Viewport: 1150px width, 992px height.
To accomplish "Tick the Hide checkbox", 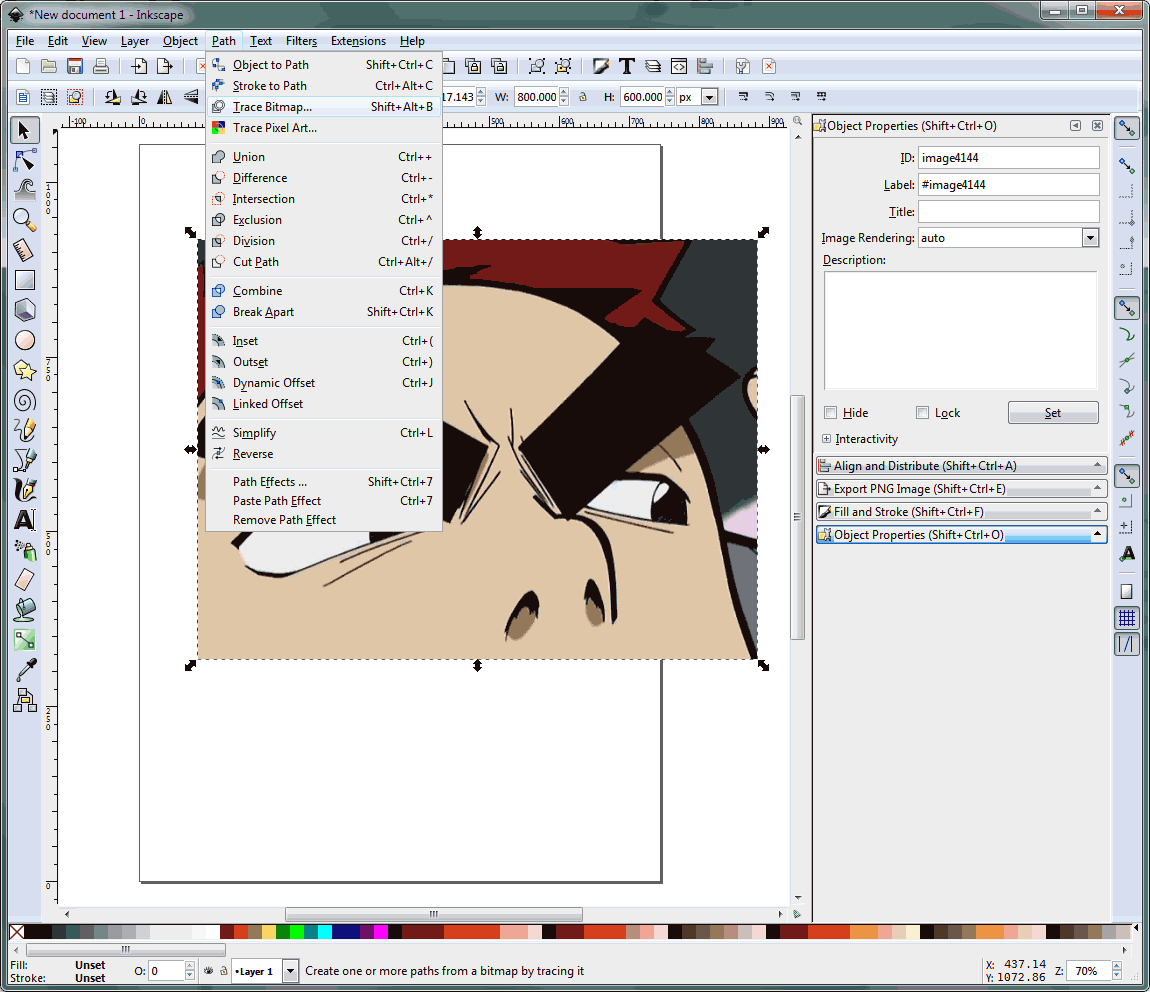I will pos(830,413).
